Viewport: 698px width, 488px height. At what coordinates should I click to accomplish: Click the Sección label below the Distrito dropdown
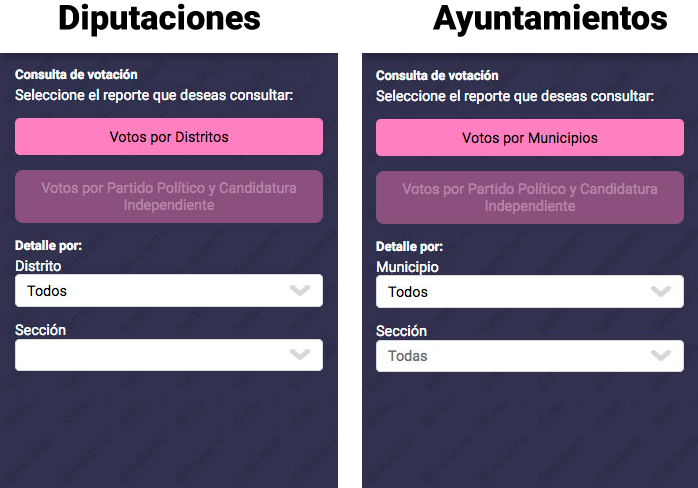40,330
